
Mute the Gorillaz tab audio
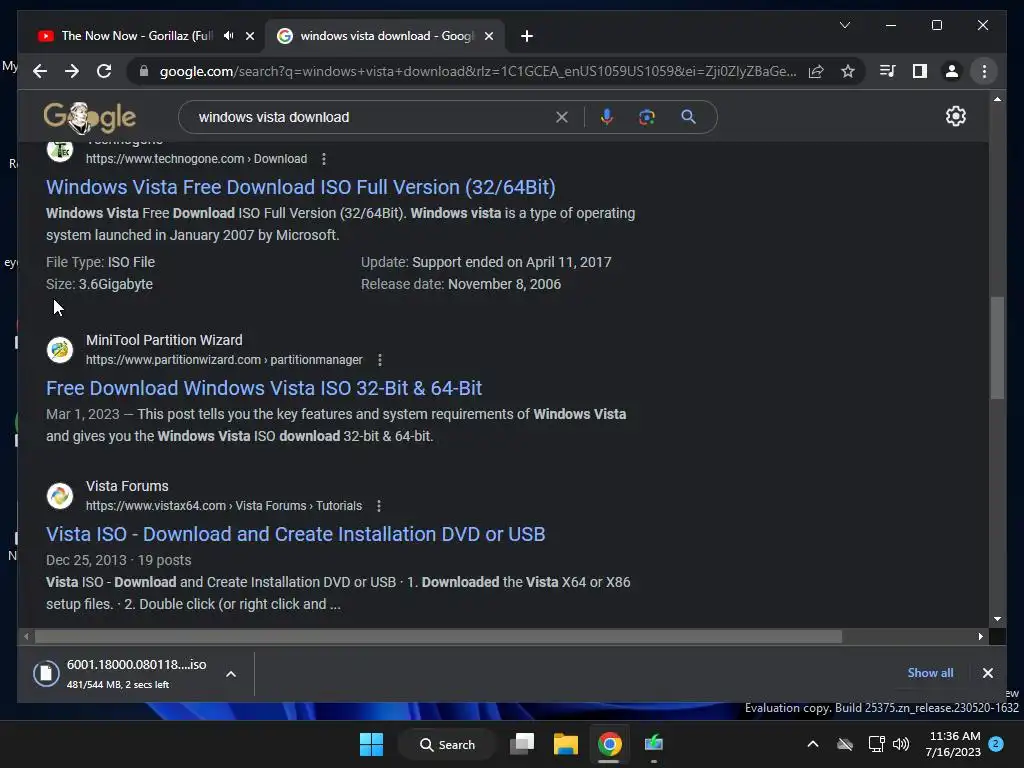[228, 36]
